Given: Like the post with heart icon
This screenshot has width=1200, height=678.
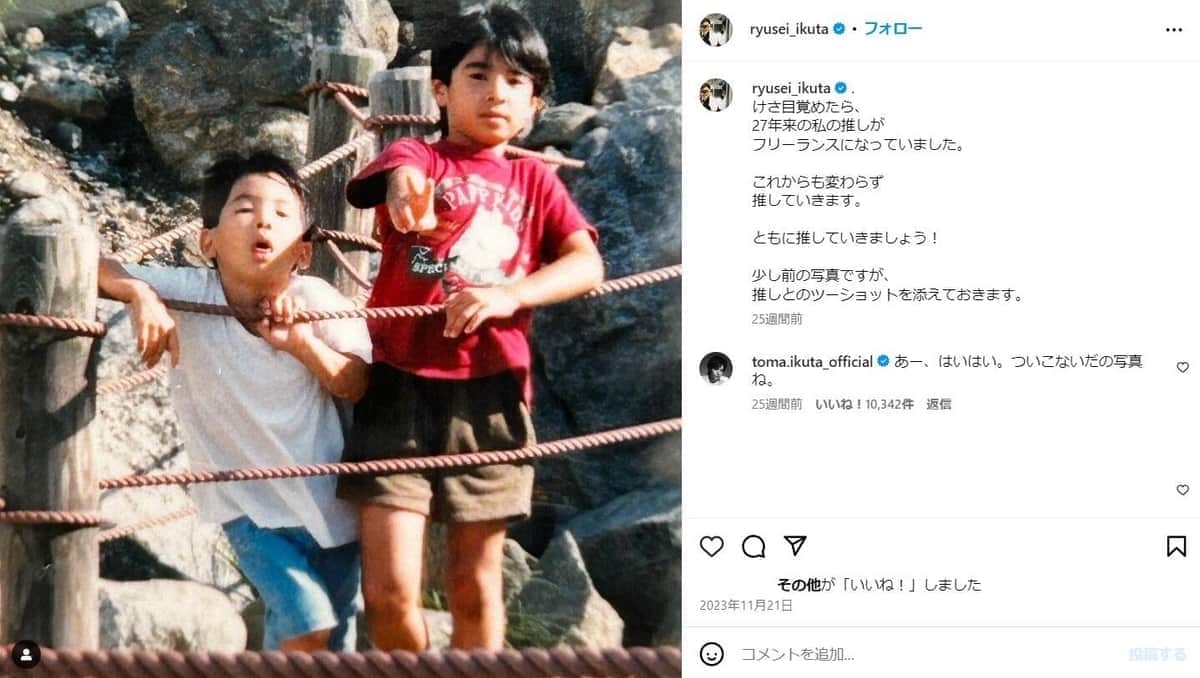Looking at the screenshot, I should [711, 546].
